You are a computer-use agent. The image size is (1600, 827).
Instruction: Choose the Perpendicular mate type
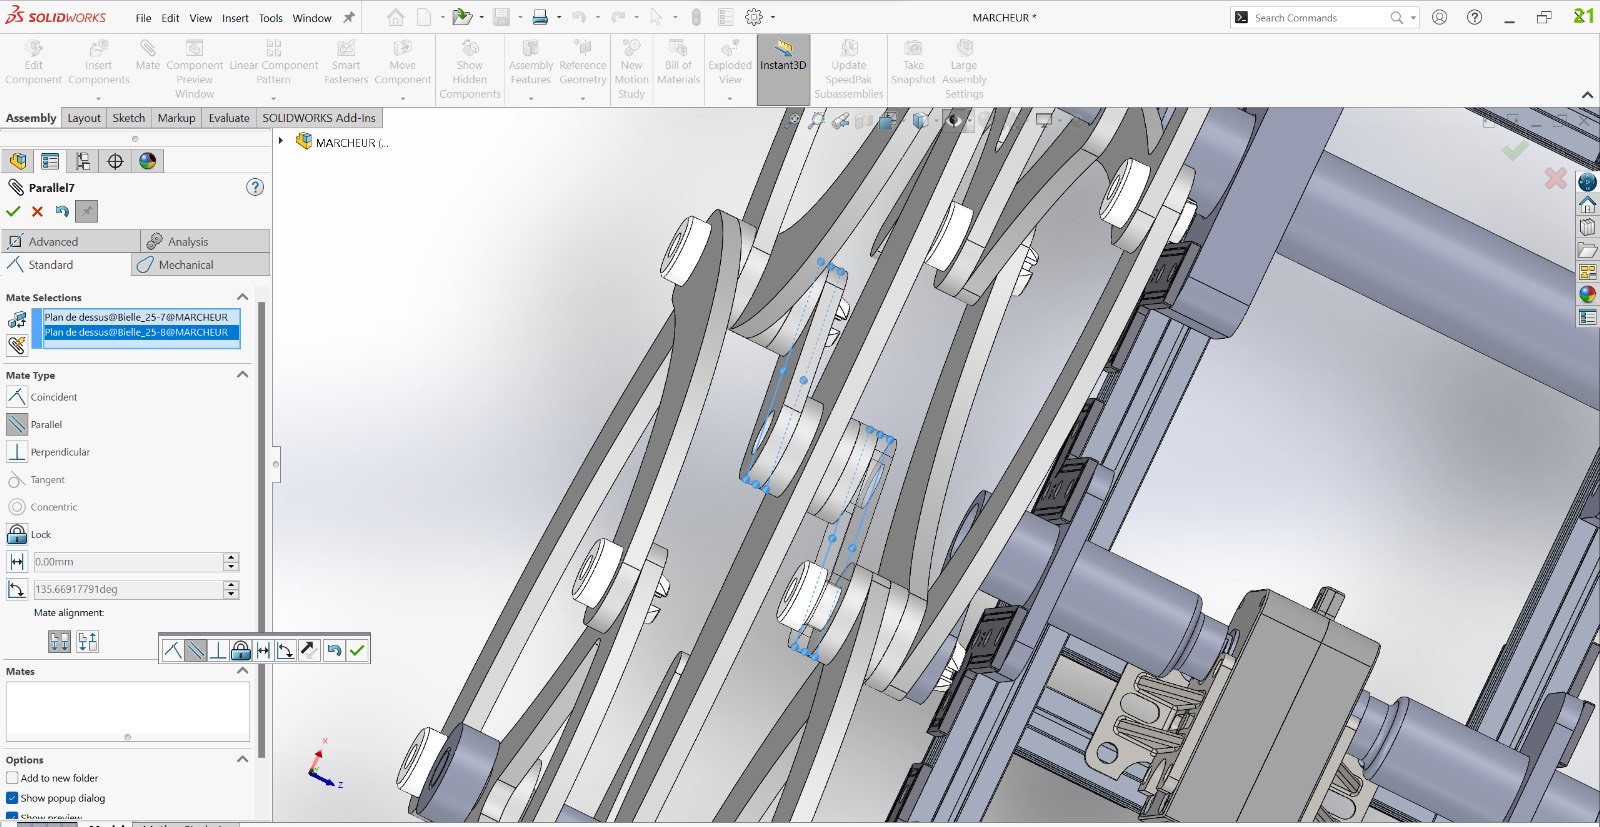point(17,452)
